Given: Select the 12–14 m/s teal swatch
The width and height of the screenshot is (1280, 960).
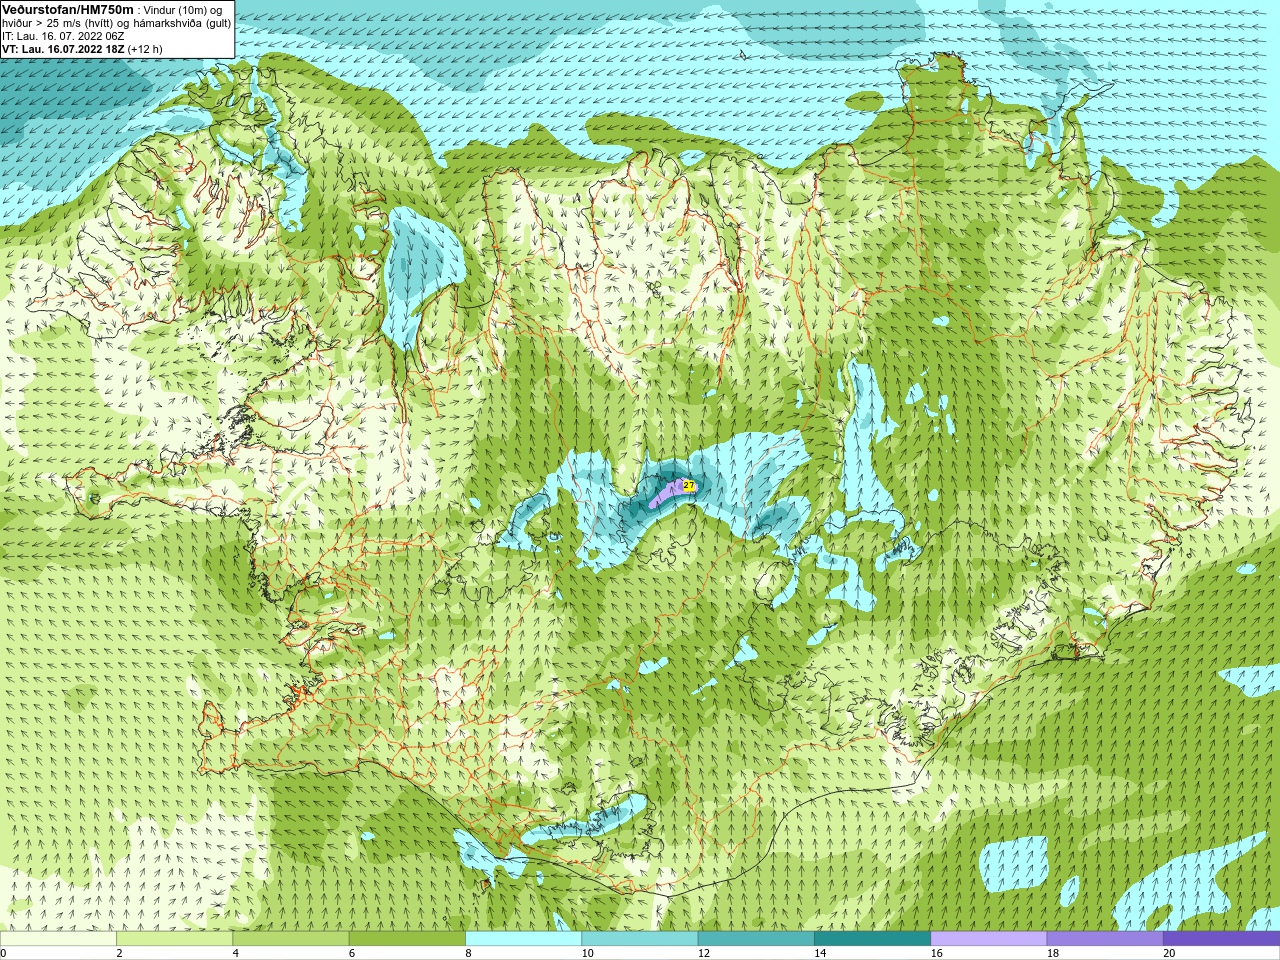Looking at the screenshot, I should point(756,939).
